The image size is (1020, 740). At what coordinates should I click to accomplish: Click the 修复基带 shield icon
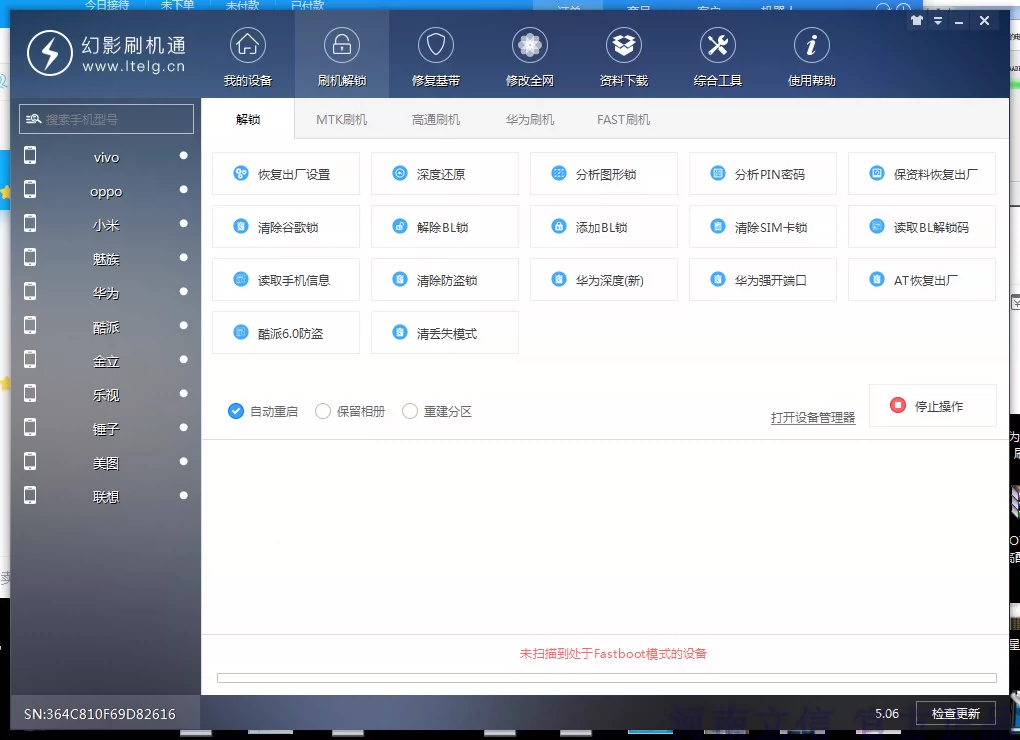pyautogui.click(x=436, y=45)
